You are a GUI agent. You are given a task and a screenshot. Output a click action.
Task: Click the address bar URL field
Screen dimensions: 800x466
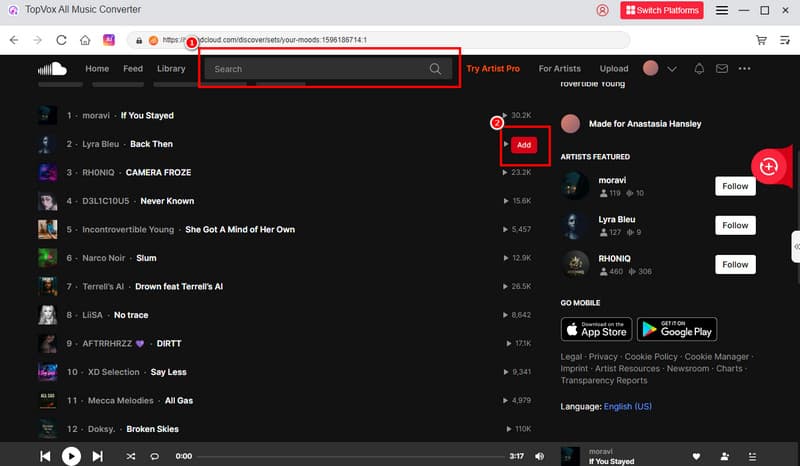coord(379,40)
